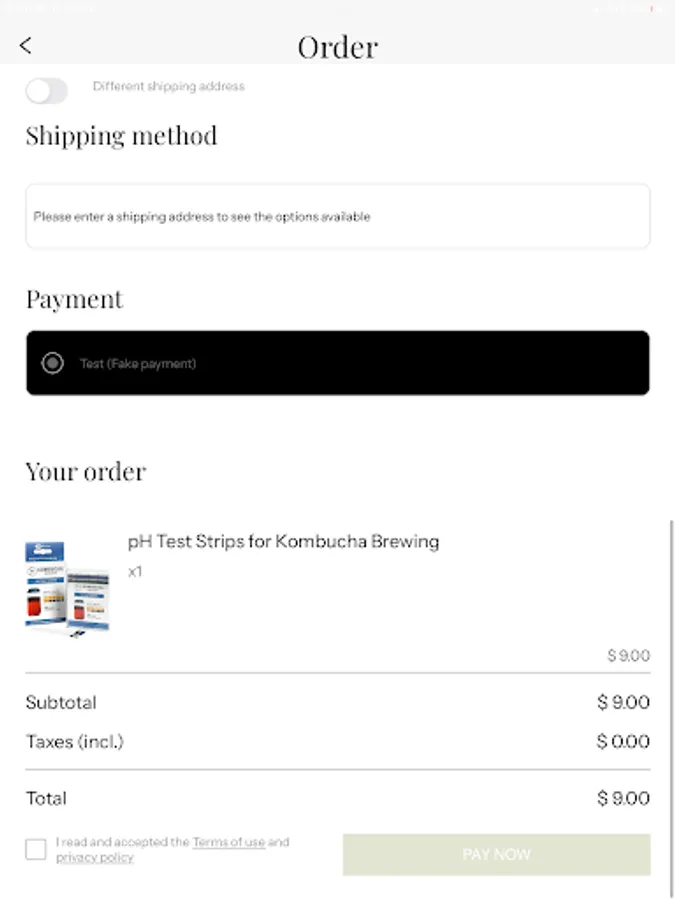This screenshot has width=675, height=900.
Task: Click the x1 quantity label
Action: pyautogui.click(x=135, y=572)
